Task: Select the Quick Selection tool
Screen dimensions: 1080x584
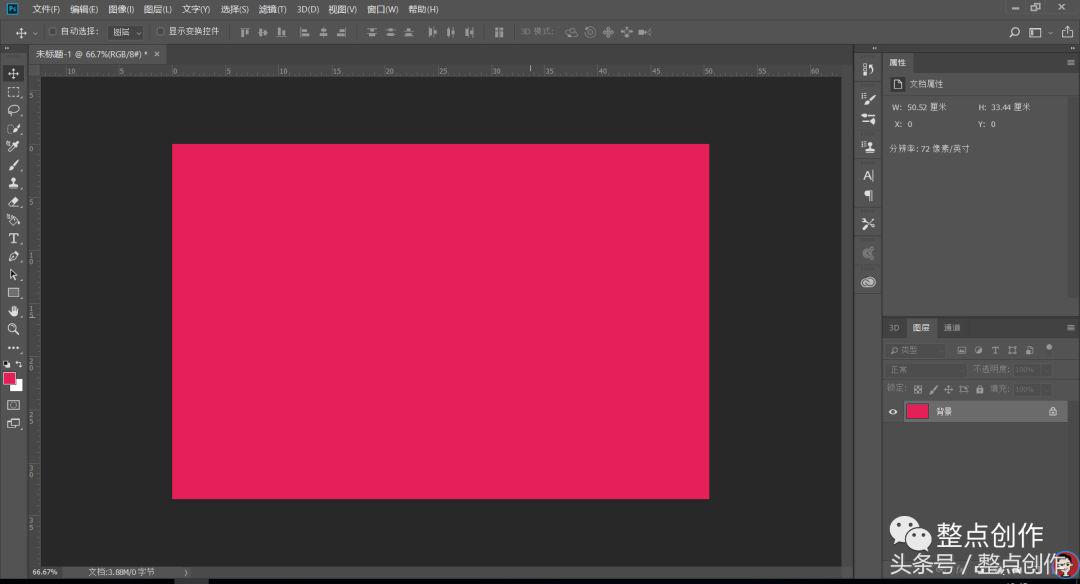Action: 13,129
